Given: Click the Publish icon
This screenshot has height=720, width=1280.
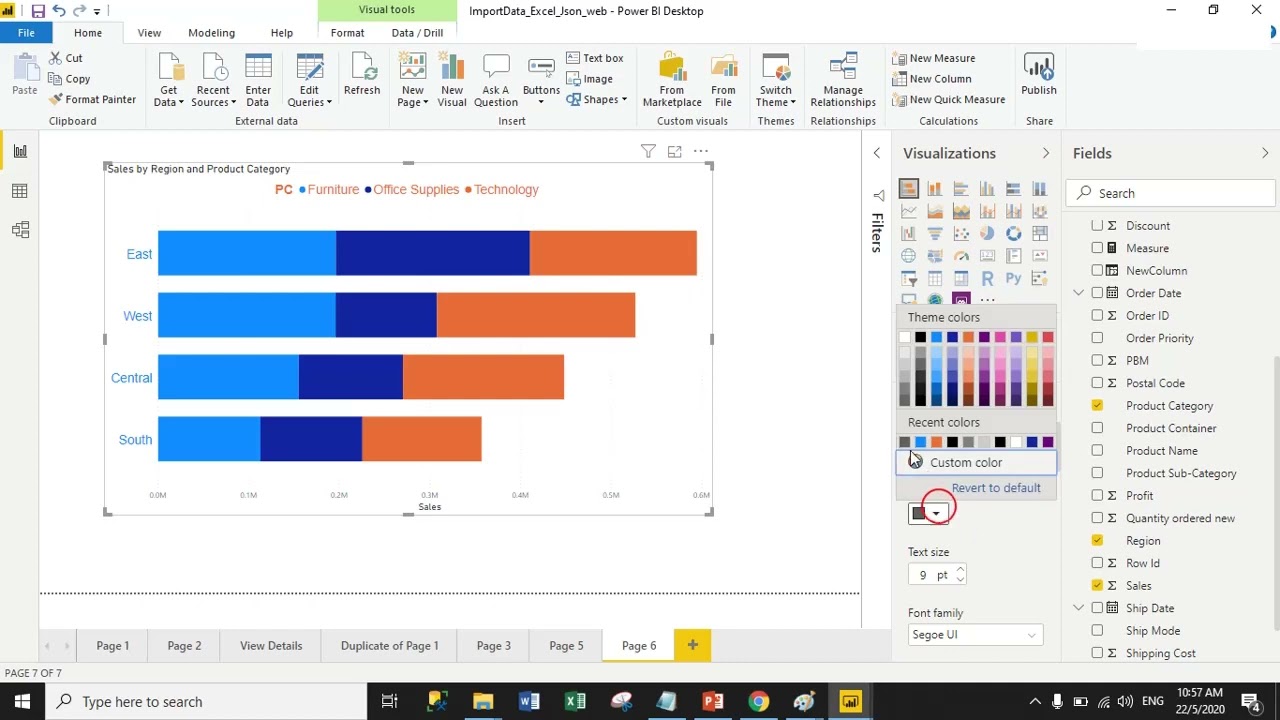Looking at the screenshot, I should 1039,75.
